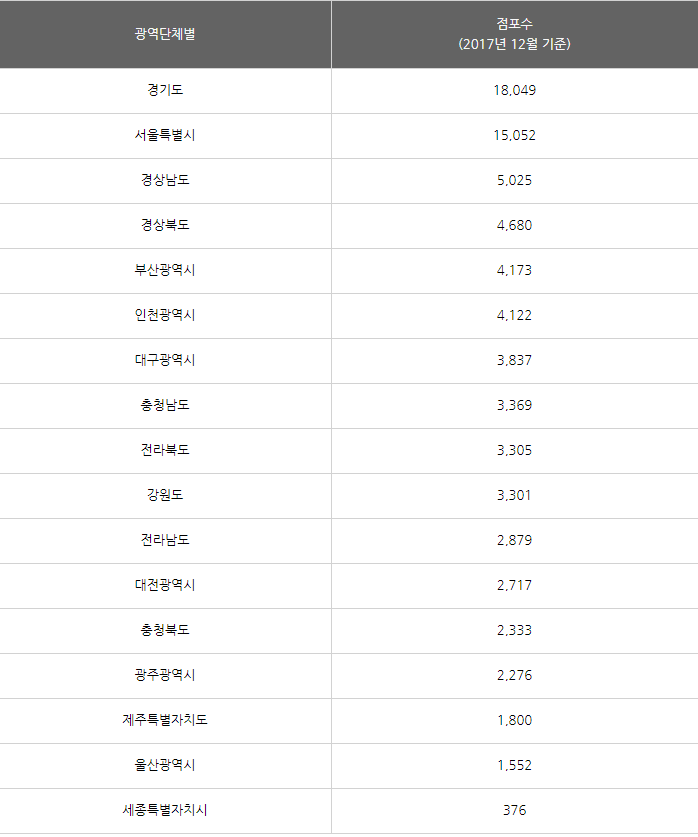Click the 18,049 value cell

coord(514,90)
